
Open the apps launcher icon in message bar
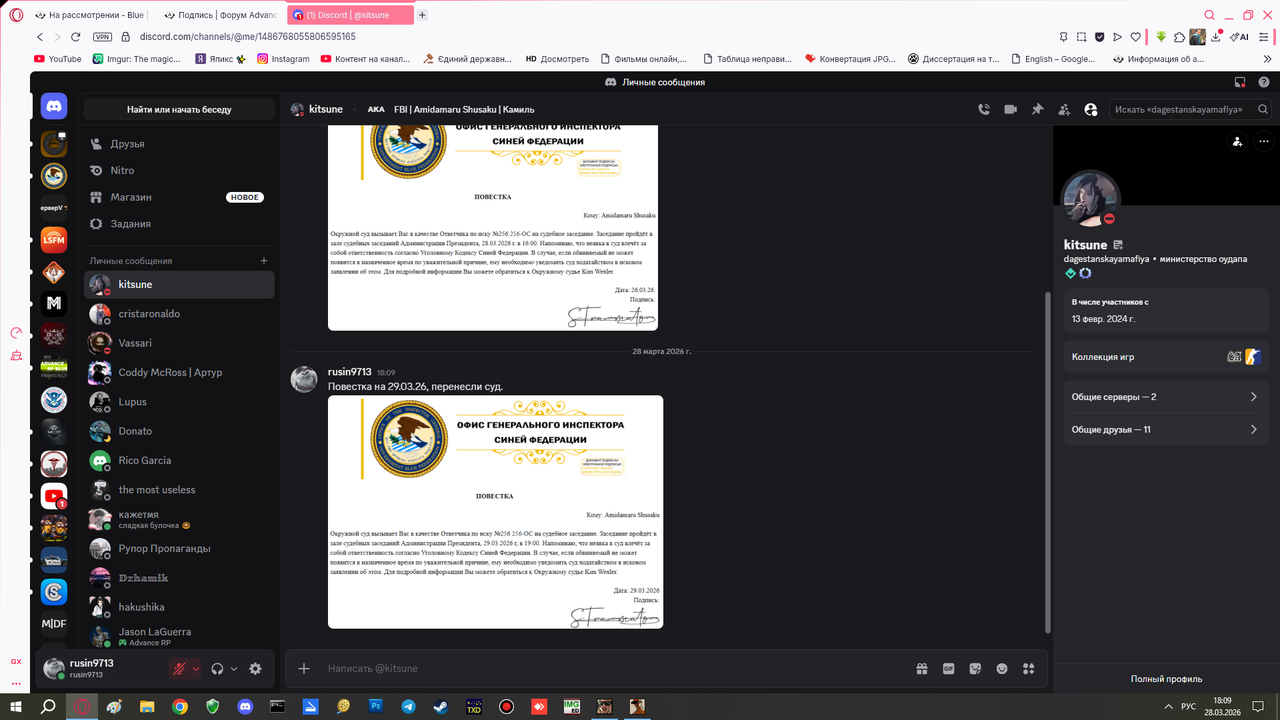[1029, 668]
